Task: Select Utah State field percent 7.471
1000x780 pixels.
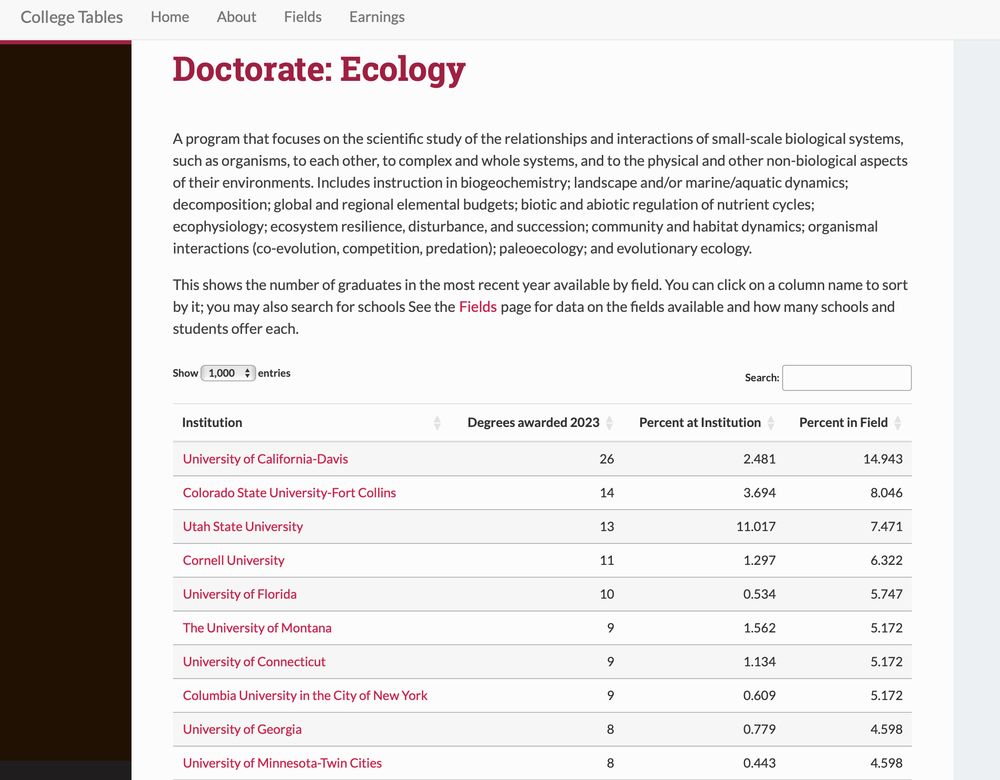Action: tap(886, 527)
